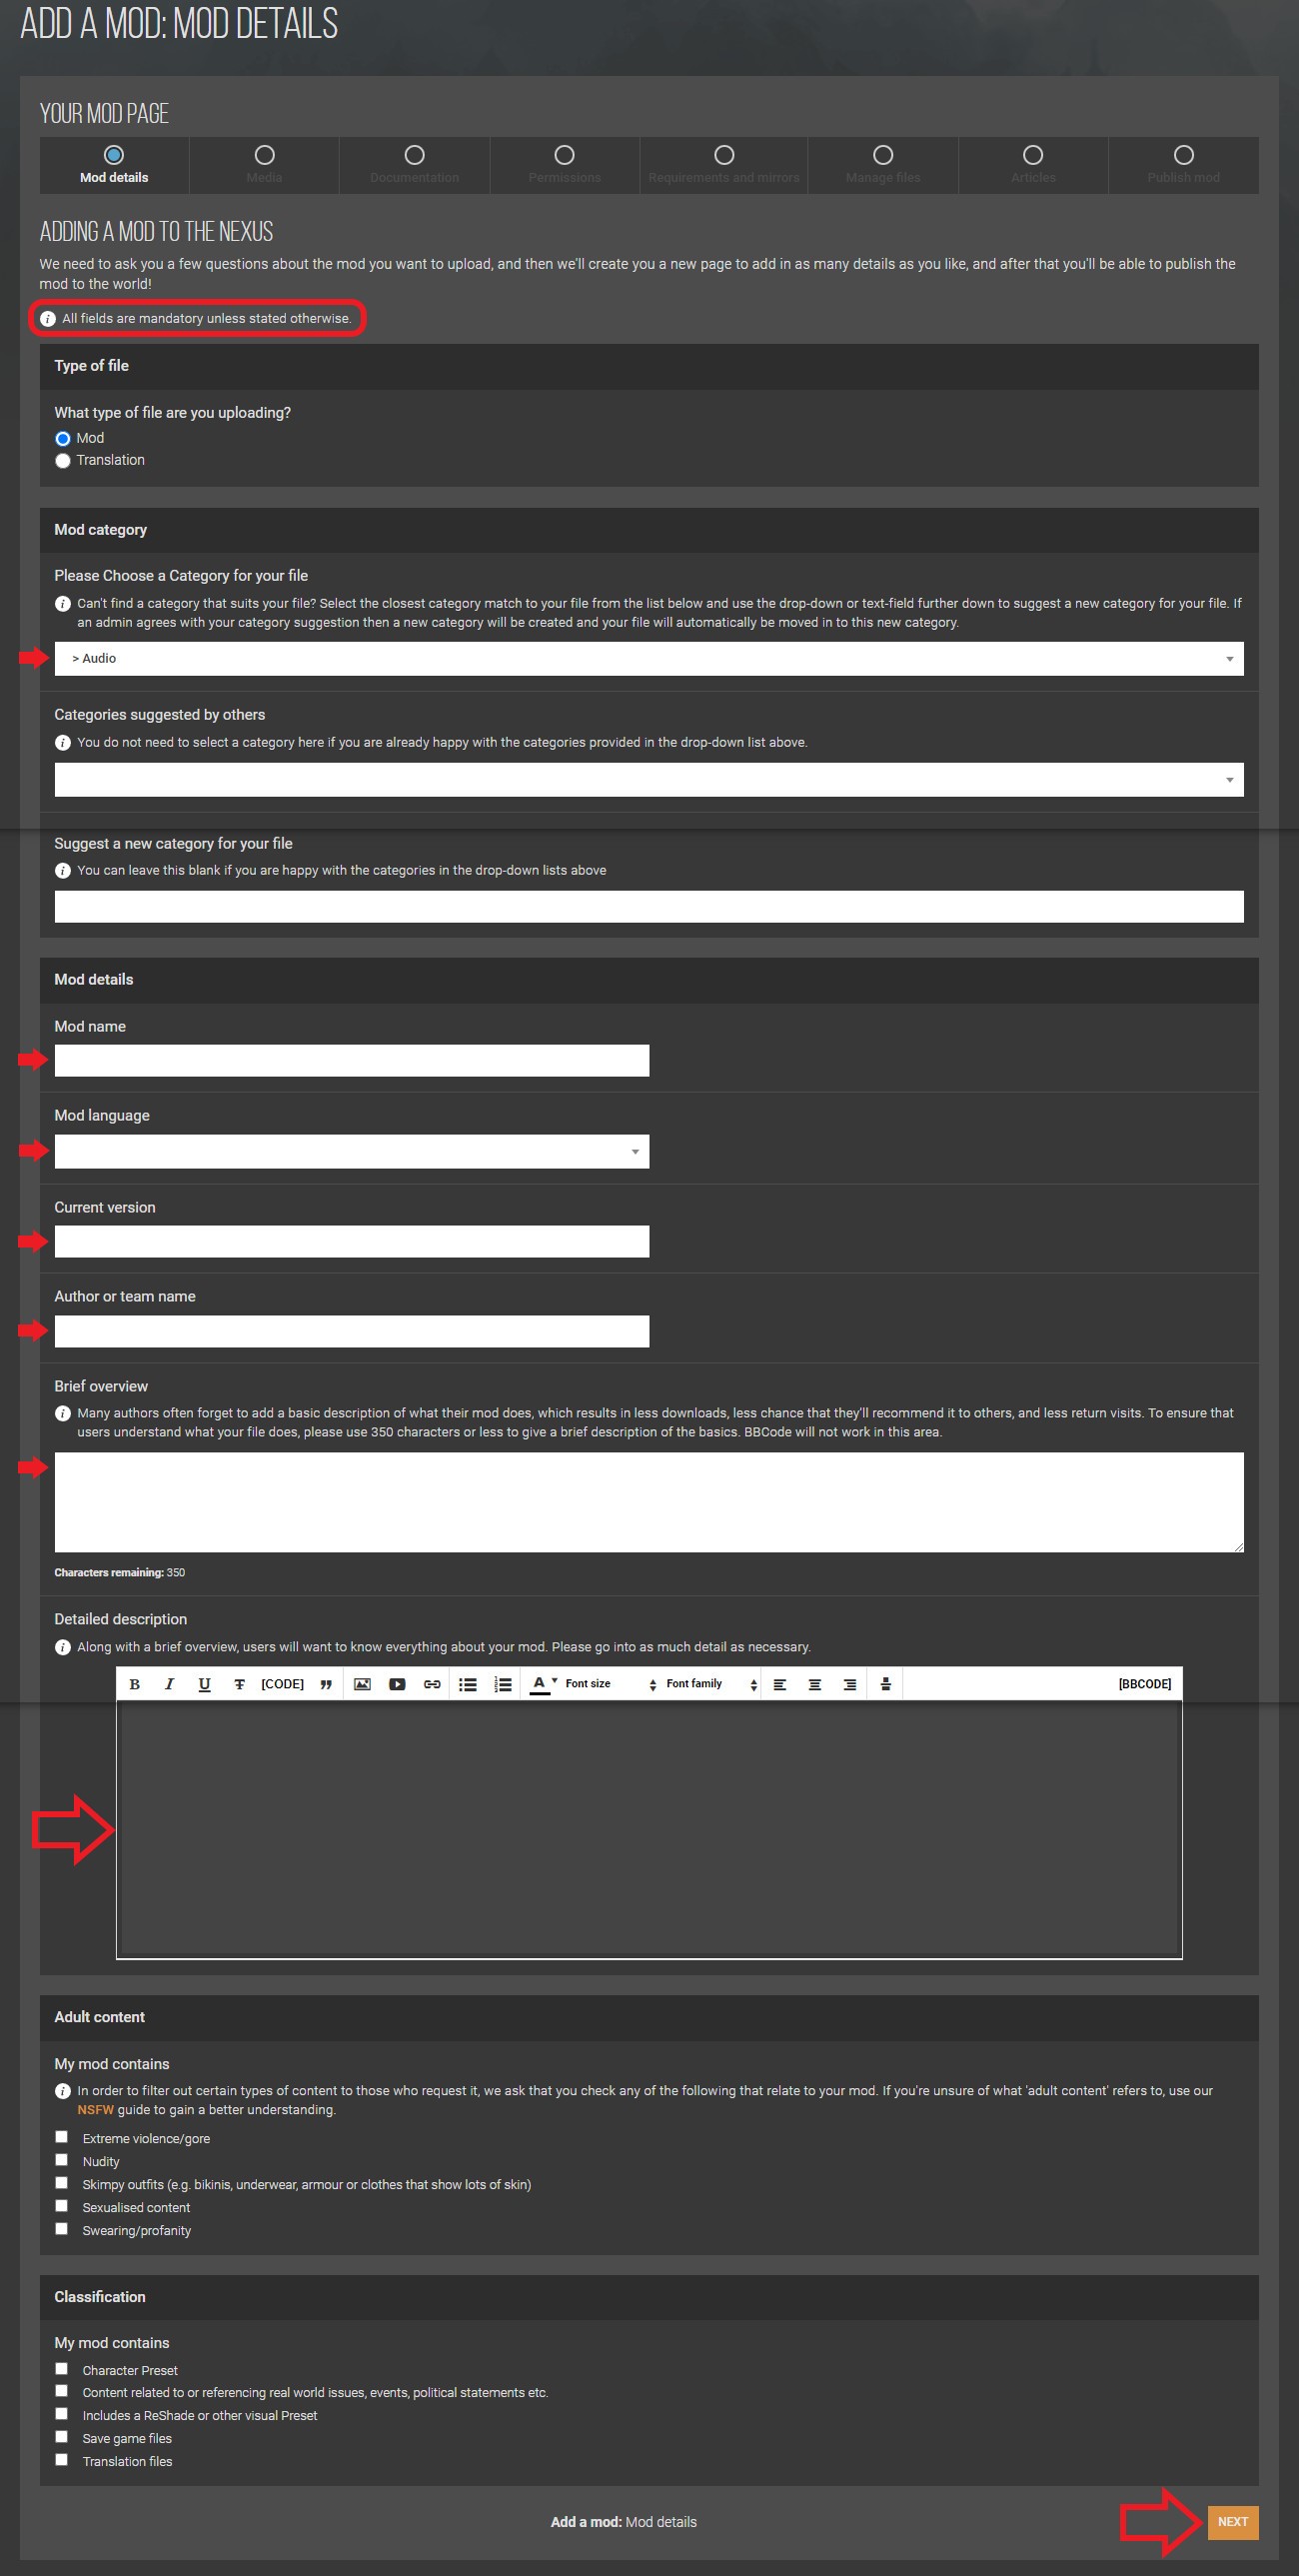The width and height of the screenshot is (1299, 2576).
Task: Insert an image into the description
Action: [x=363, y=1684]
